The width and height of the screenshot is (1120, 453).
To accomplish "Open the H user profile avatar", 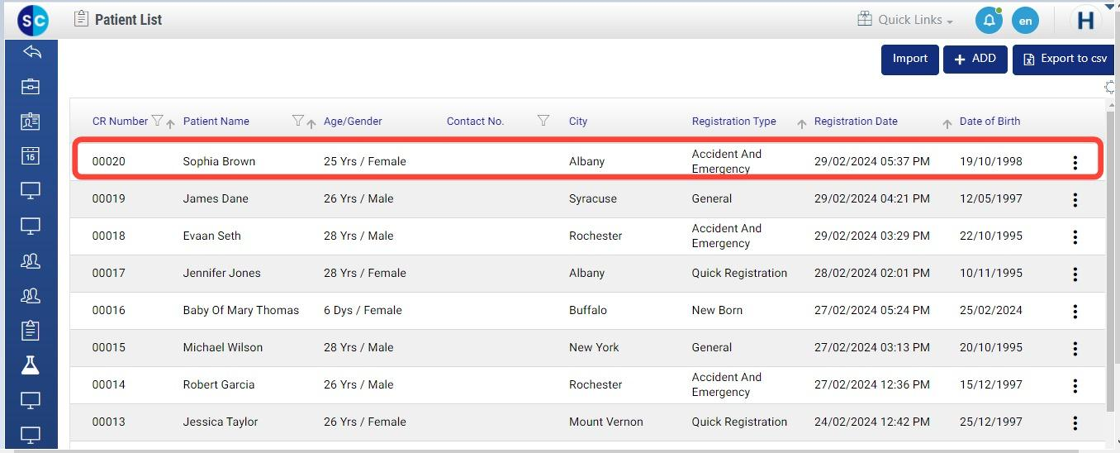I will point(1086,20).
